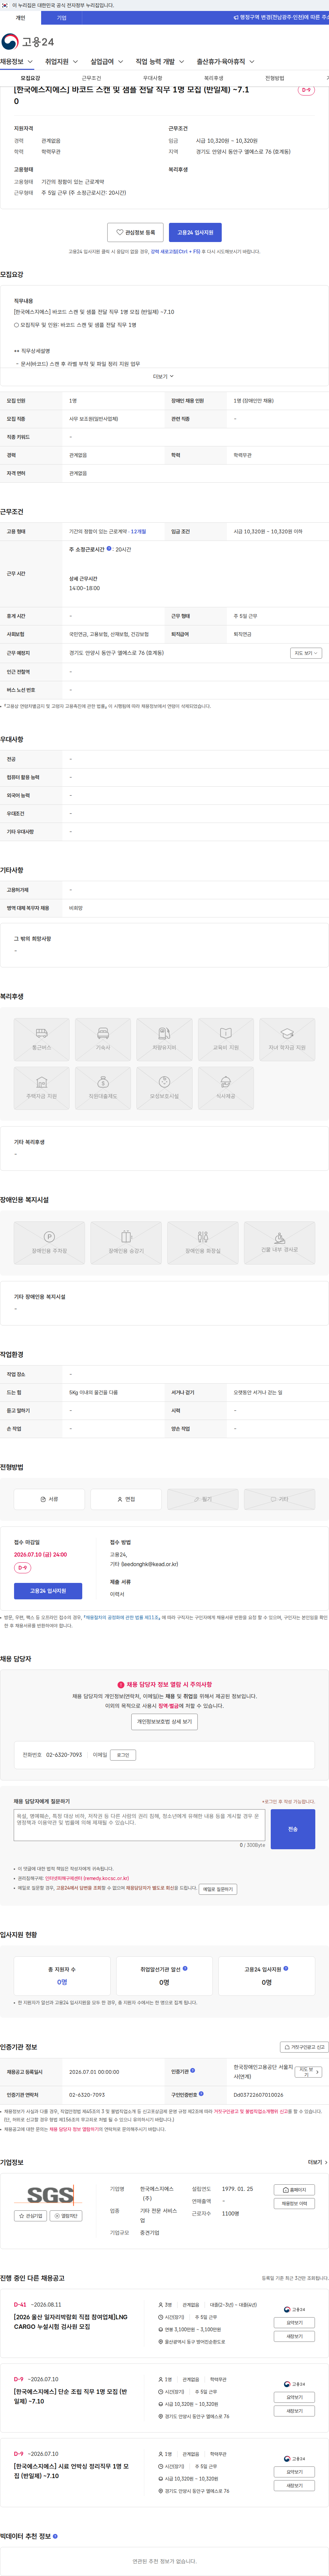Click the 식사제공 welfare icon

[226, 1088]
